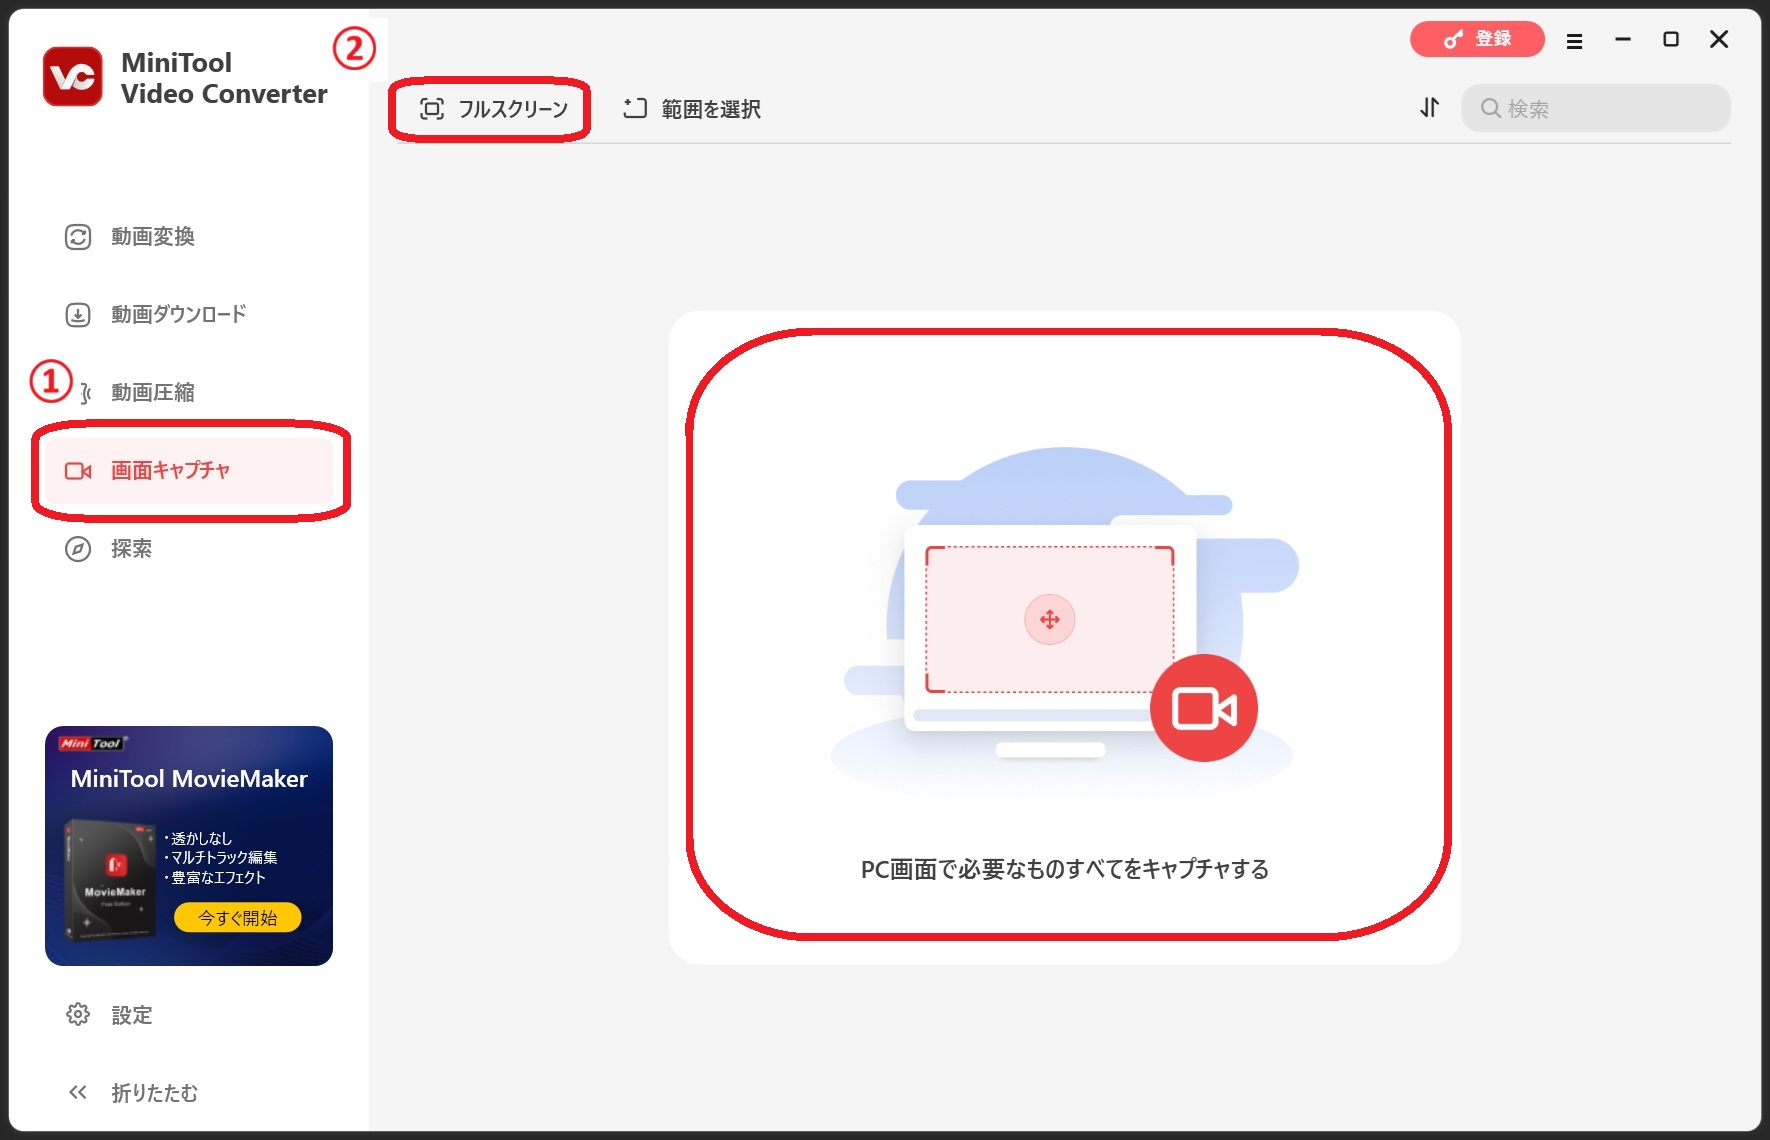Switch to the フルスクリーン tab
The width and height of the screenshot is (1770, 1140).
click(x=493, y=109)
